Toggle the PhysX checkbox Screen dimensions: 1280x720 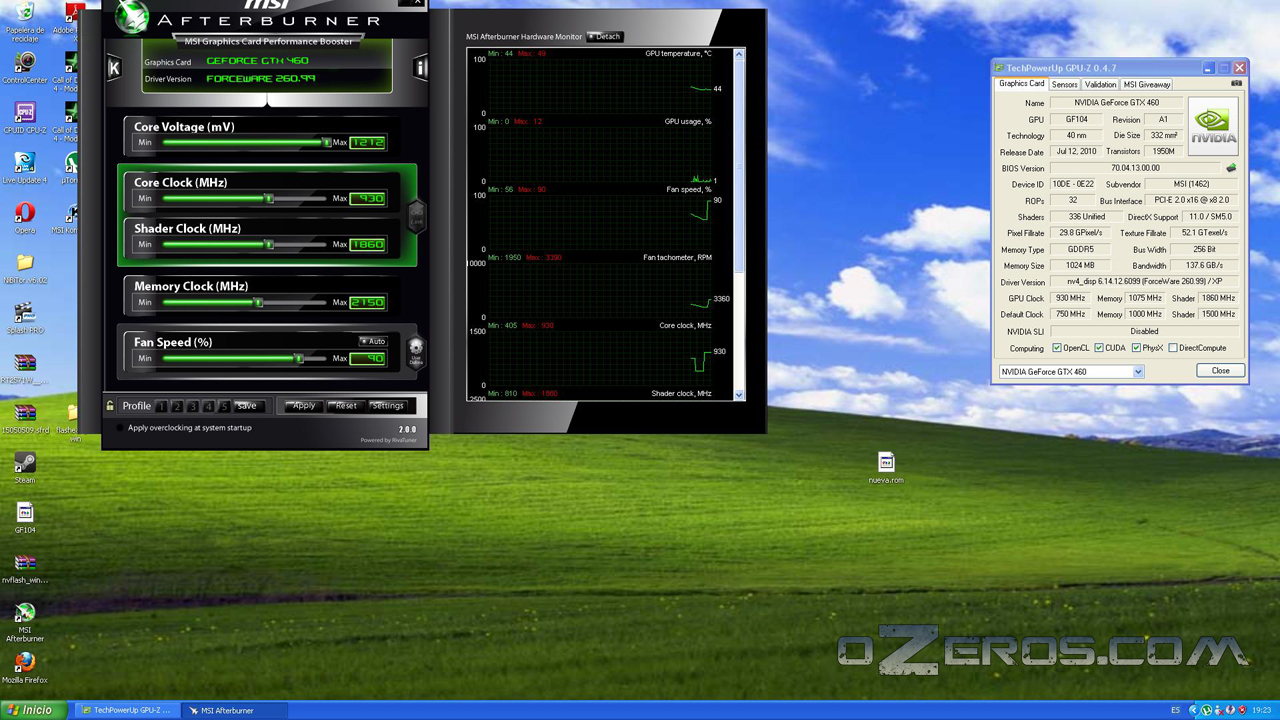(1136, 348)
